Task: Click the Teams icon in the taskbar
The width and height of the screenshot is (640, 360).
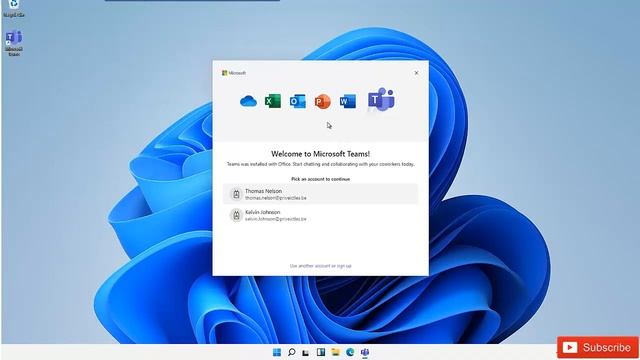Action: click(x=365, y=352)
